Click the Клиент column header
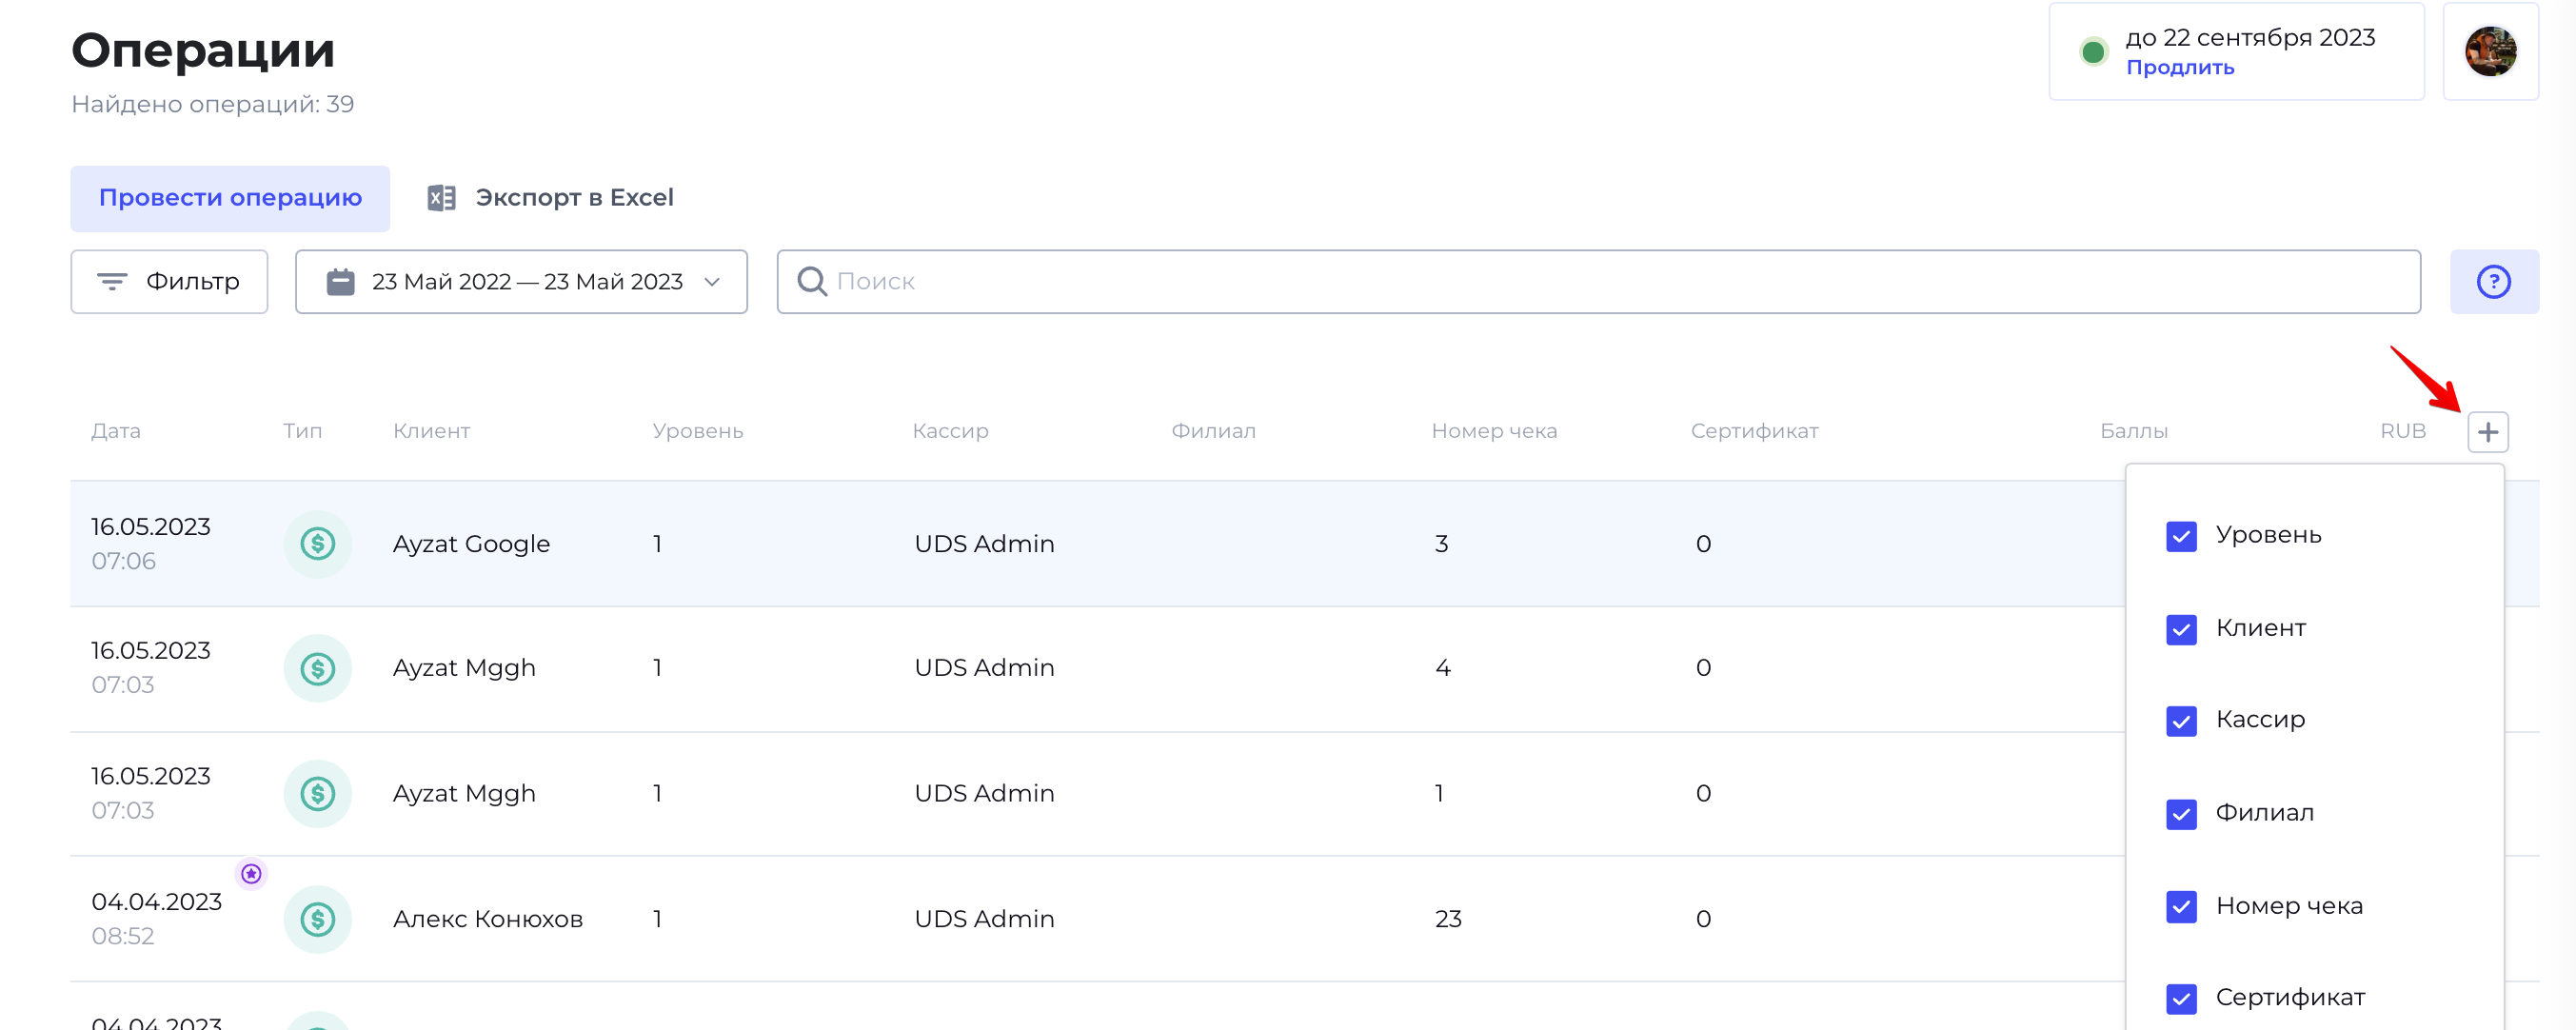Image resolution: width=2576 pixels, height=1030 pixels. pos(431,431)
